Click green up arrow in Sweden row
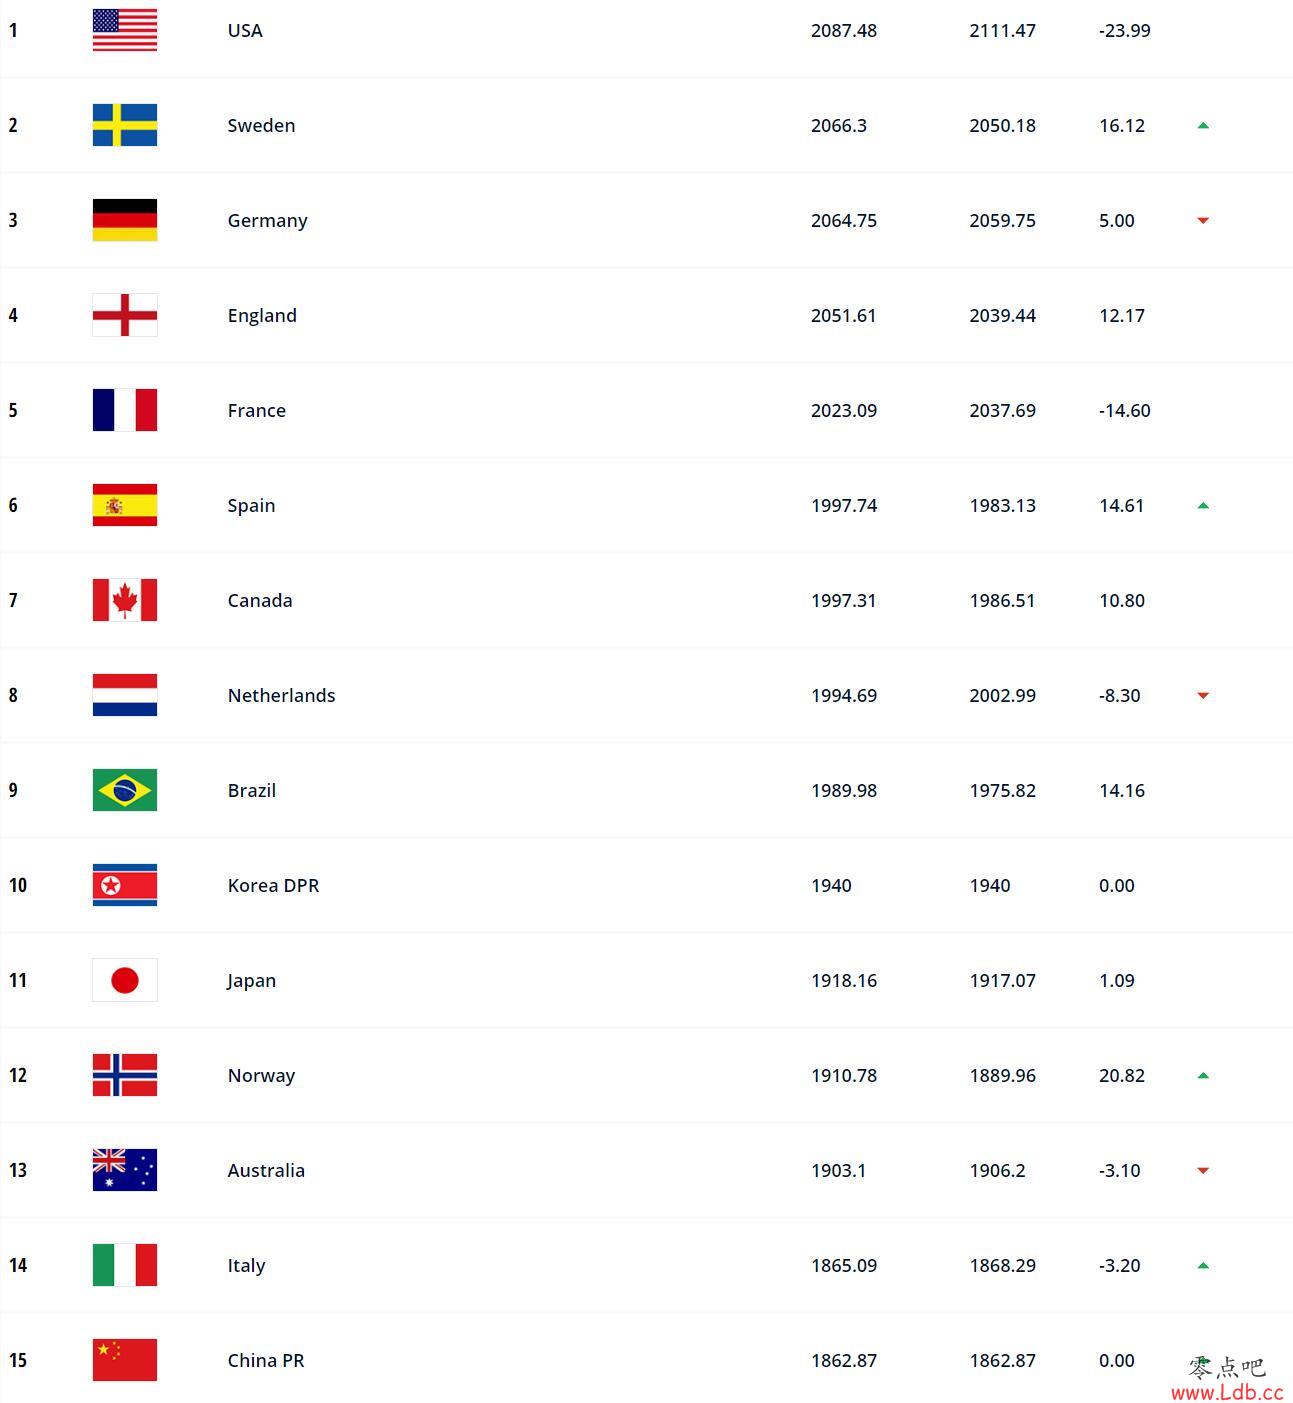The width and height of the screenshot is (1293, 1403). click(x=1203, y=126)
